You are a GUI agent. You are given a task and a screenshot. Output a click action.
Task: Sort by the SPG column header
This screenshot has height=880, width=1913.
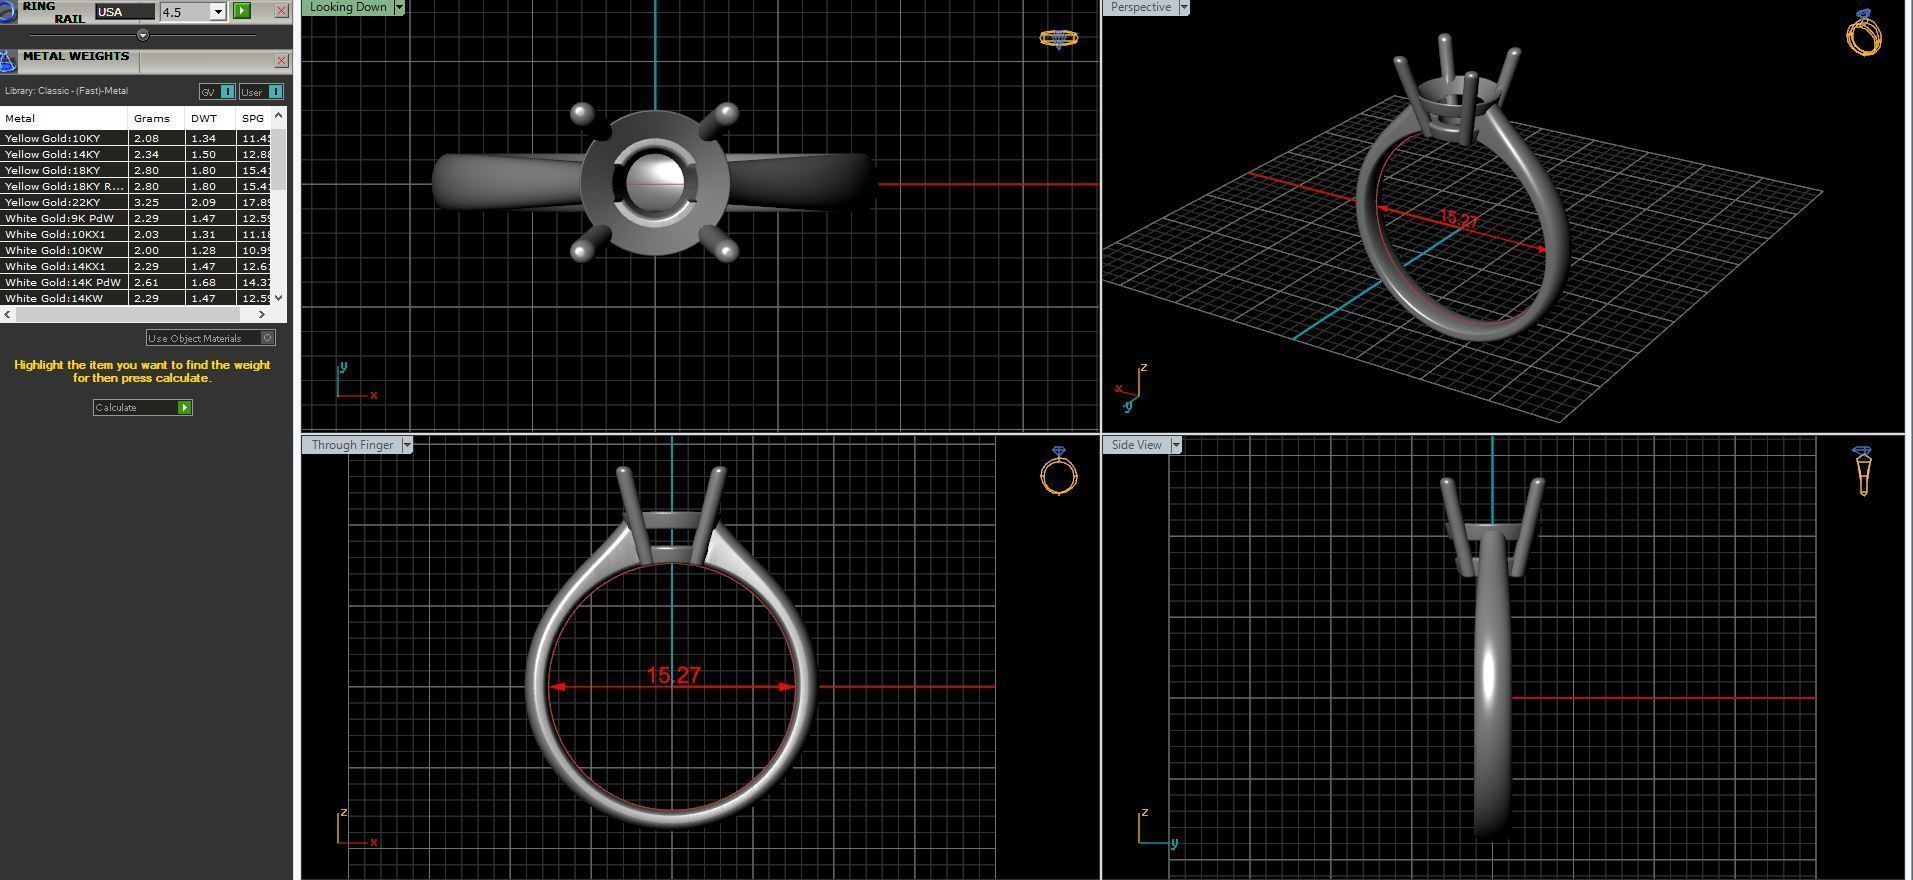click(254, 118)
